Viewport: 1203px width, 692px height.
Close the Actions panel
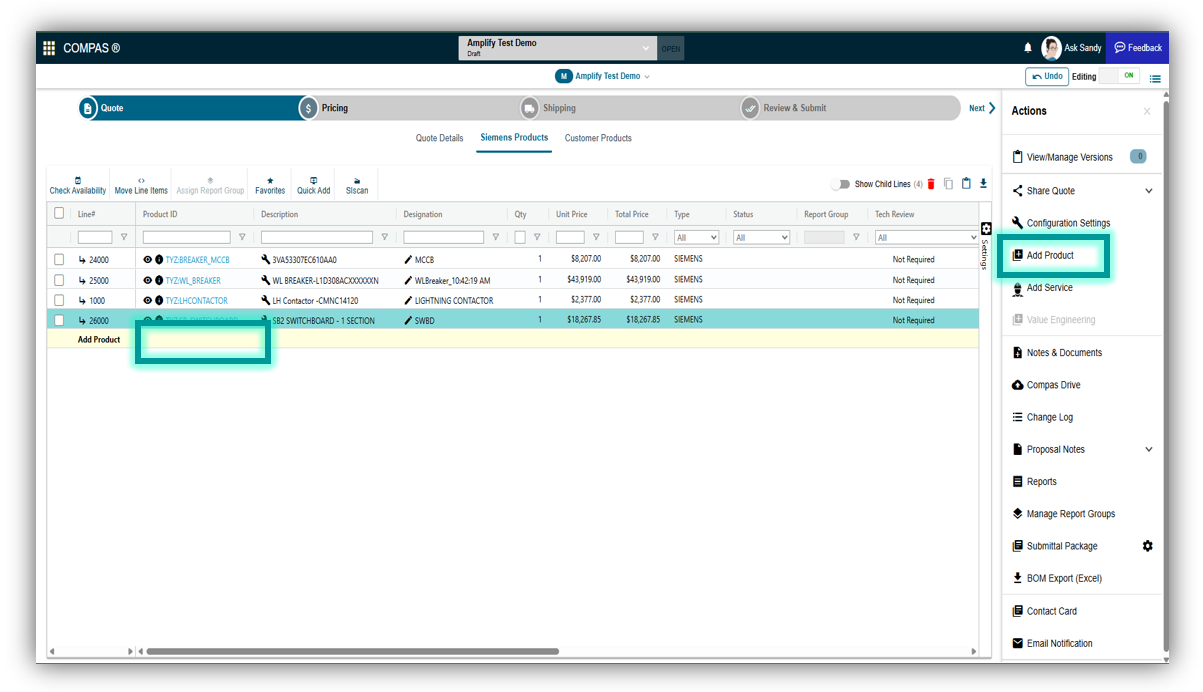pos(1147,111)
